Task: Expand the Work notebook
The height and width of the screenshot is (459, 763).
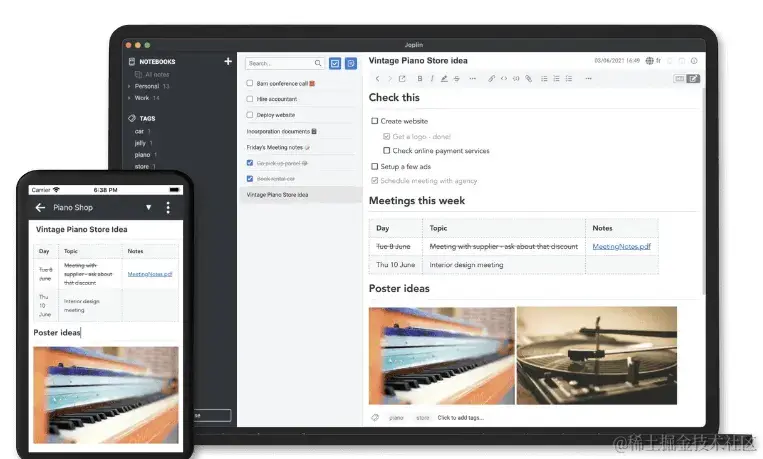Action: 129,98
